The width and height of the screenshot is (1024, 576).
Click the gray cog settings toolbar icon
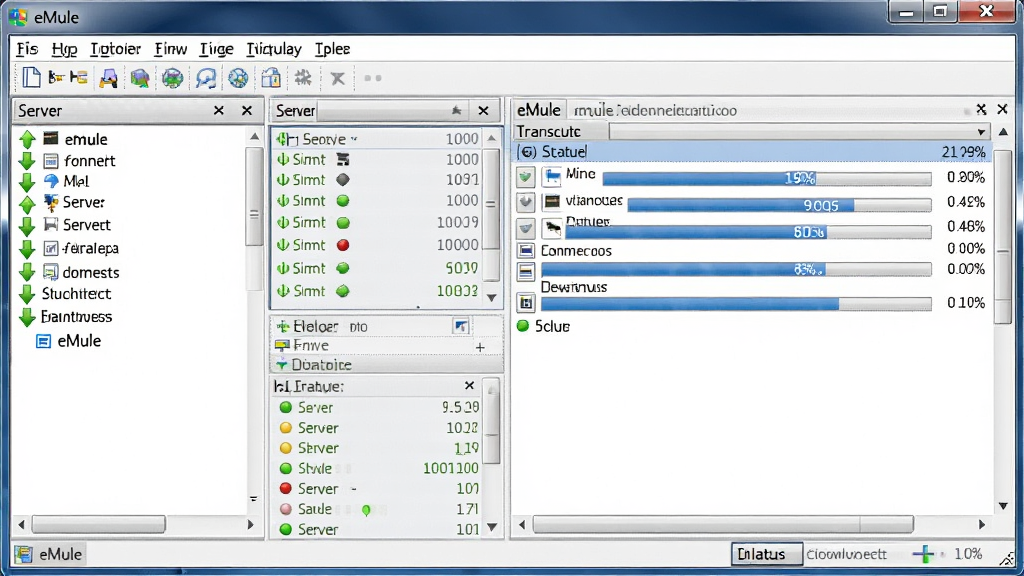point(303,78)
